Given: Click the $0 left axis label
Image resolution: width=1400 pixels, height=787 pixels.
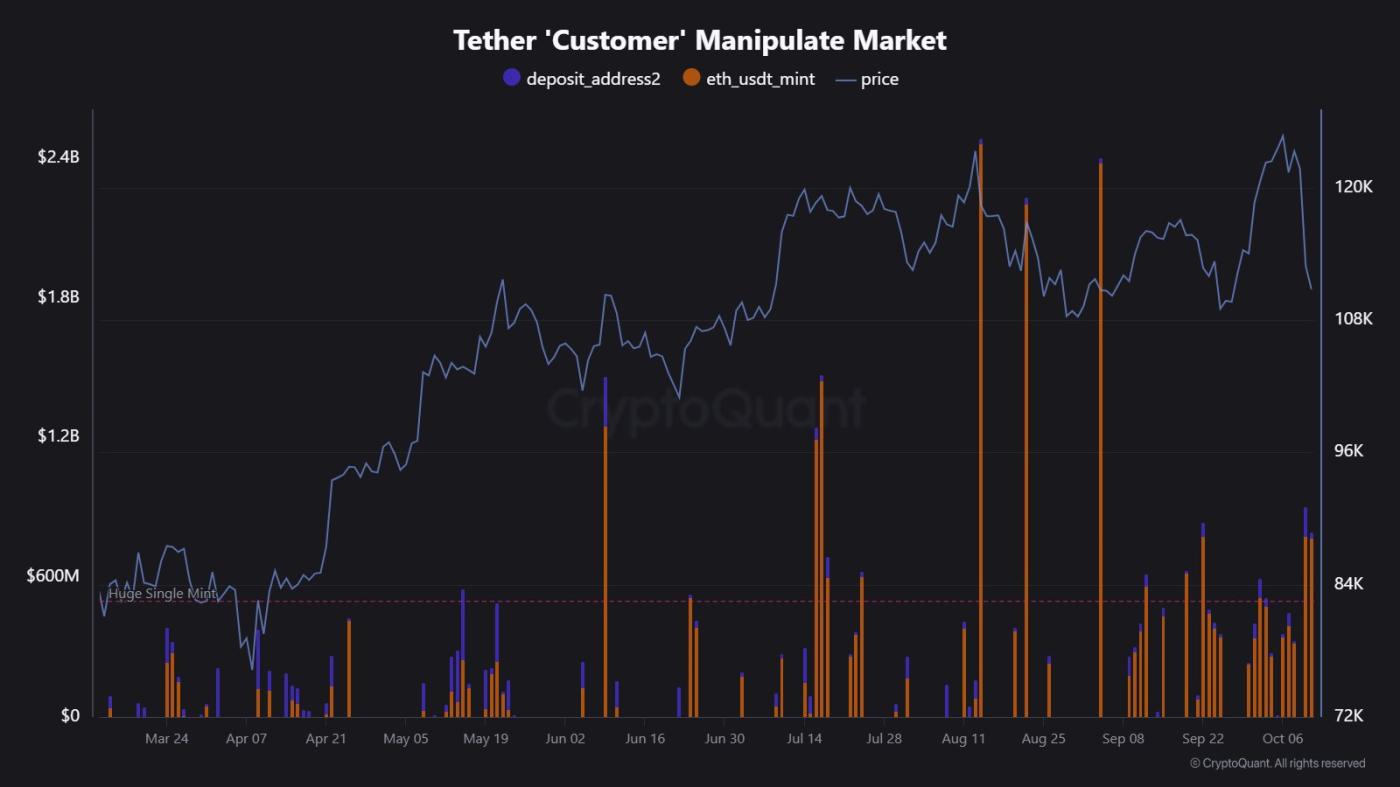Looking at the screenshot, I should (x=69, y=716).
